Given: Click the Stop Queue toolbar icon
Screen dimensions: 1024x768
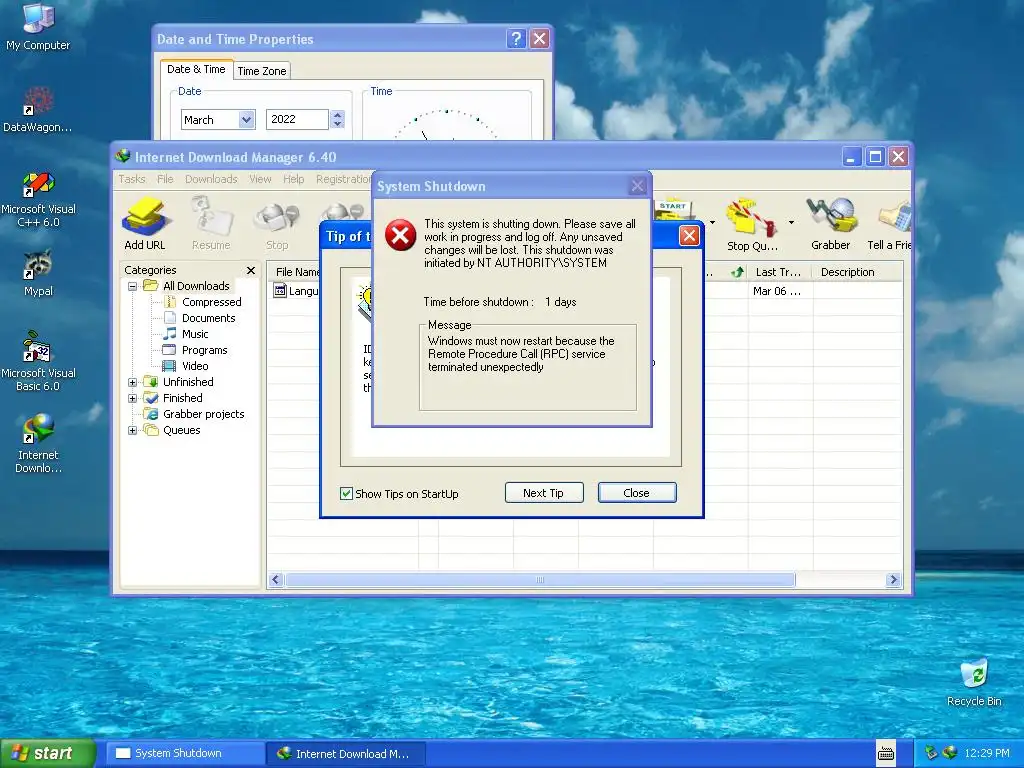Looking at the screenshot, I should (752, 224).
